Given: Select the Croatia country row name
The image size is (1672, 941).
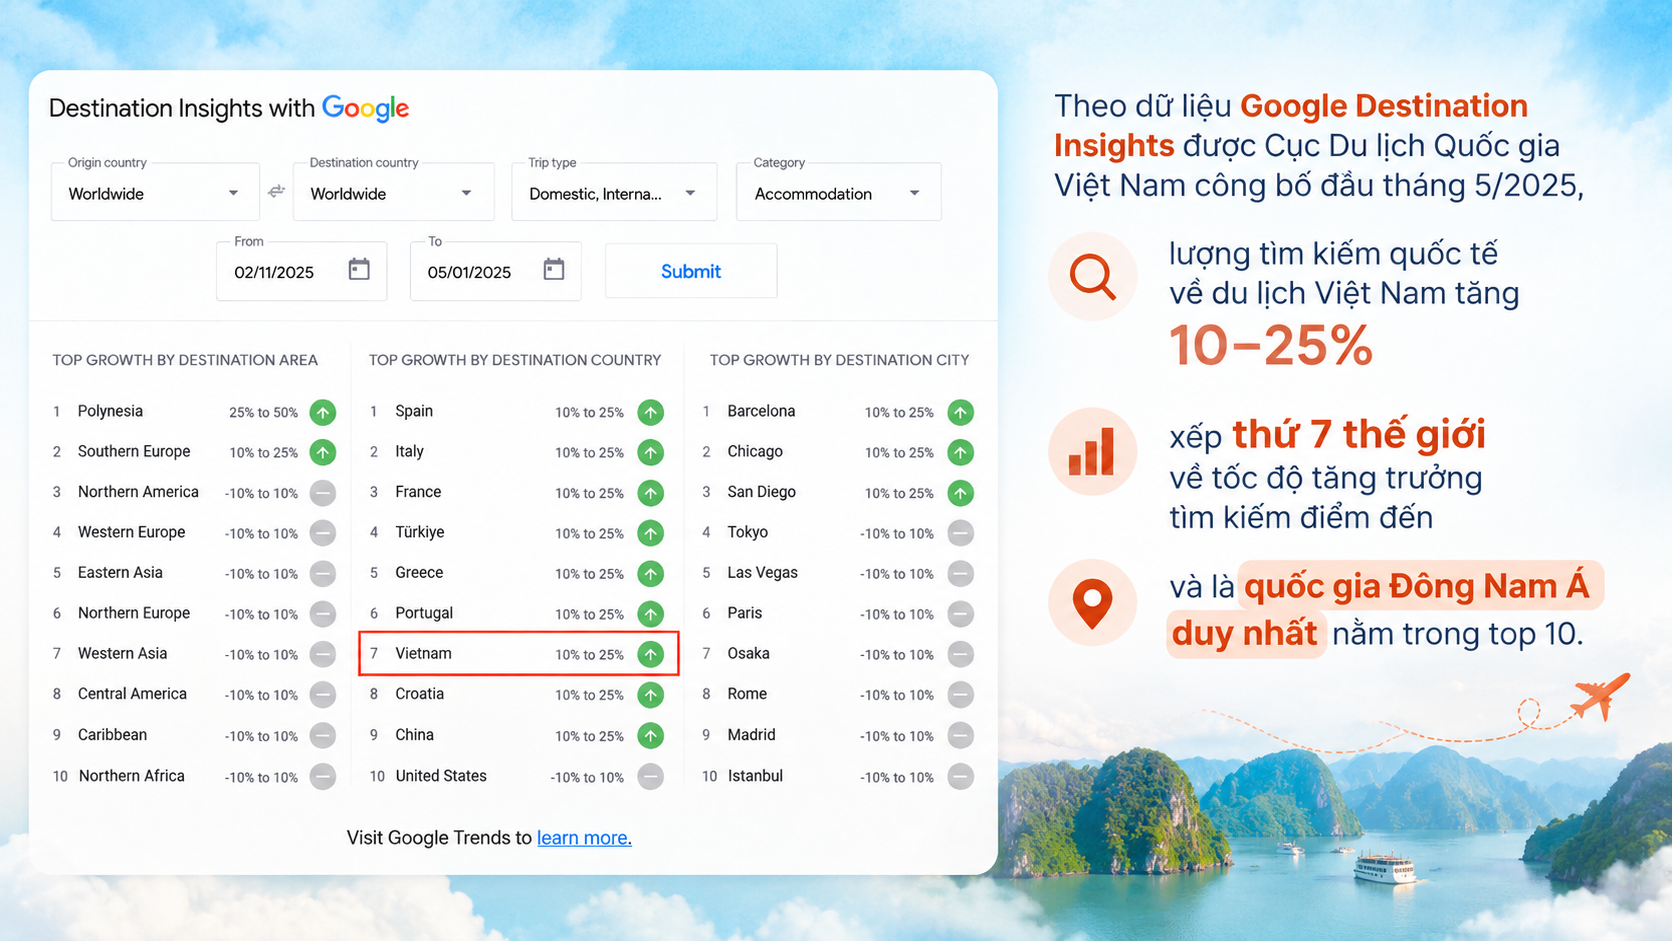Looking at the screenshot, I should (x=419, y=694).
